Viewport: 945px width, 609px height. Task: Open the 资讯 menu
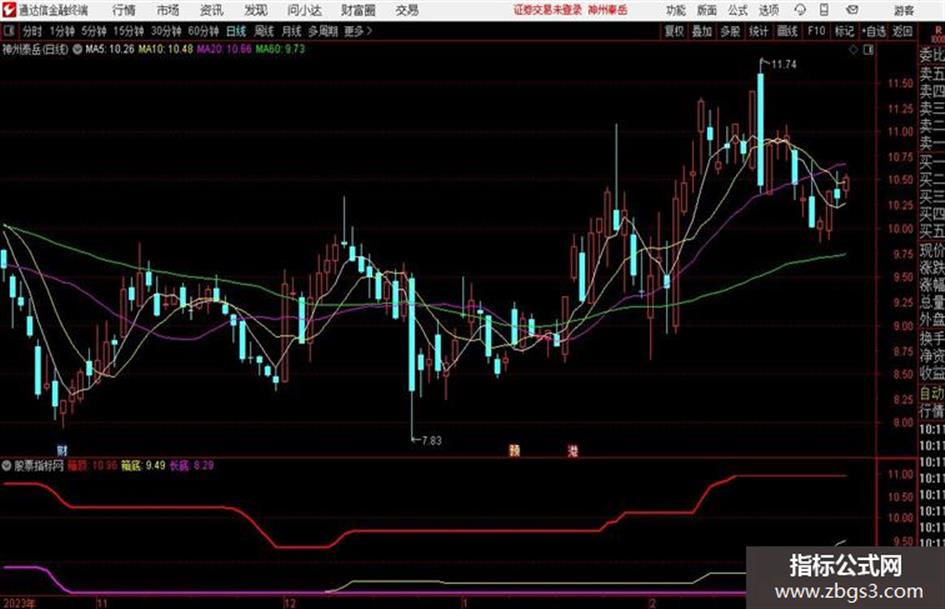(x=212, y=10)
